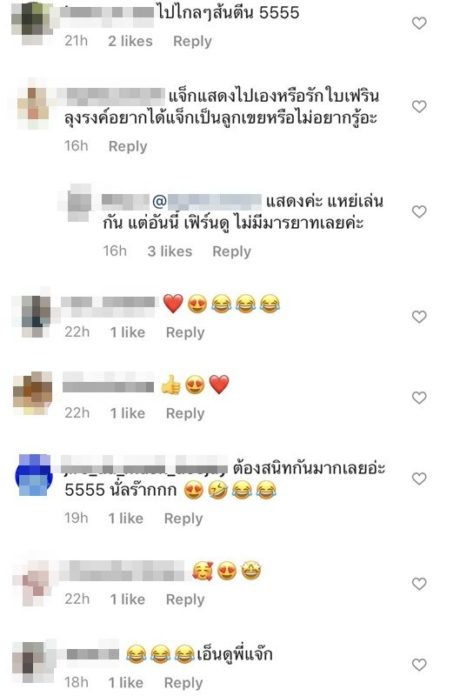View 2 likes on the top comment
The height and width of the screenshot is (696, 453).
[x=130, y=41]
